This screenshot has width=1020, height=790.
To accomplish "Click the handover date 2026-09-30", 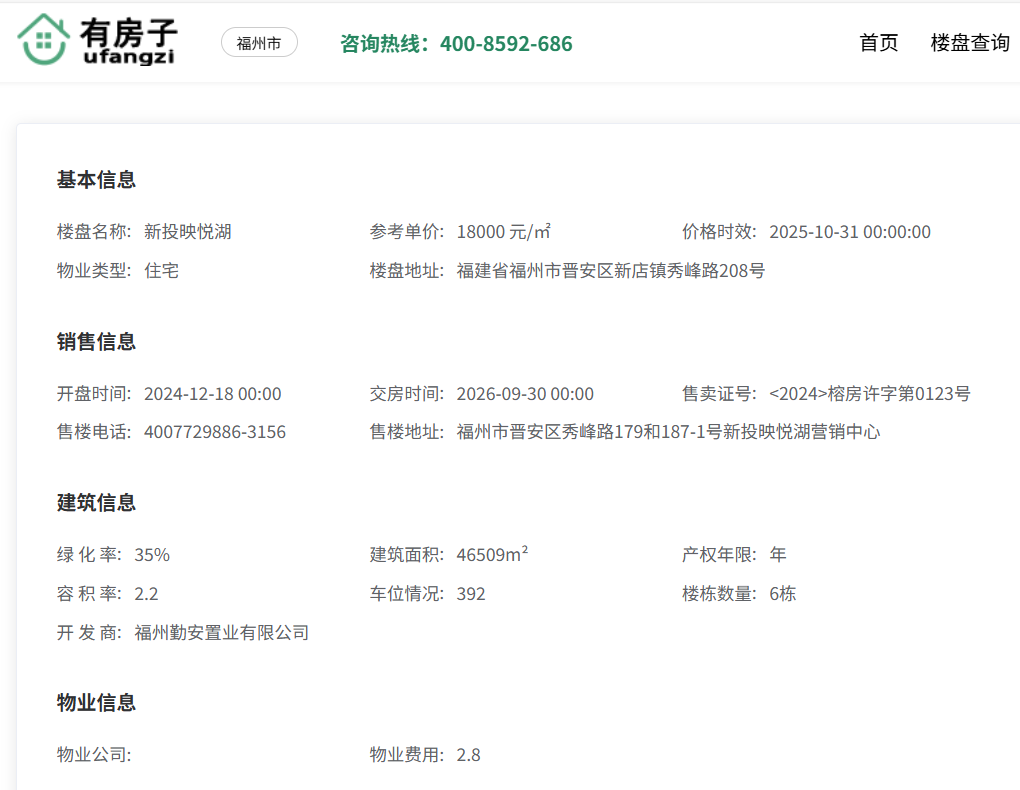I will pyautogui.click(x=525, y=394).
